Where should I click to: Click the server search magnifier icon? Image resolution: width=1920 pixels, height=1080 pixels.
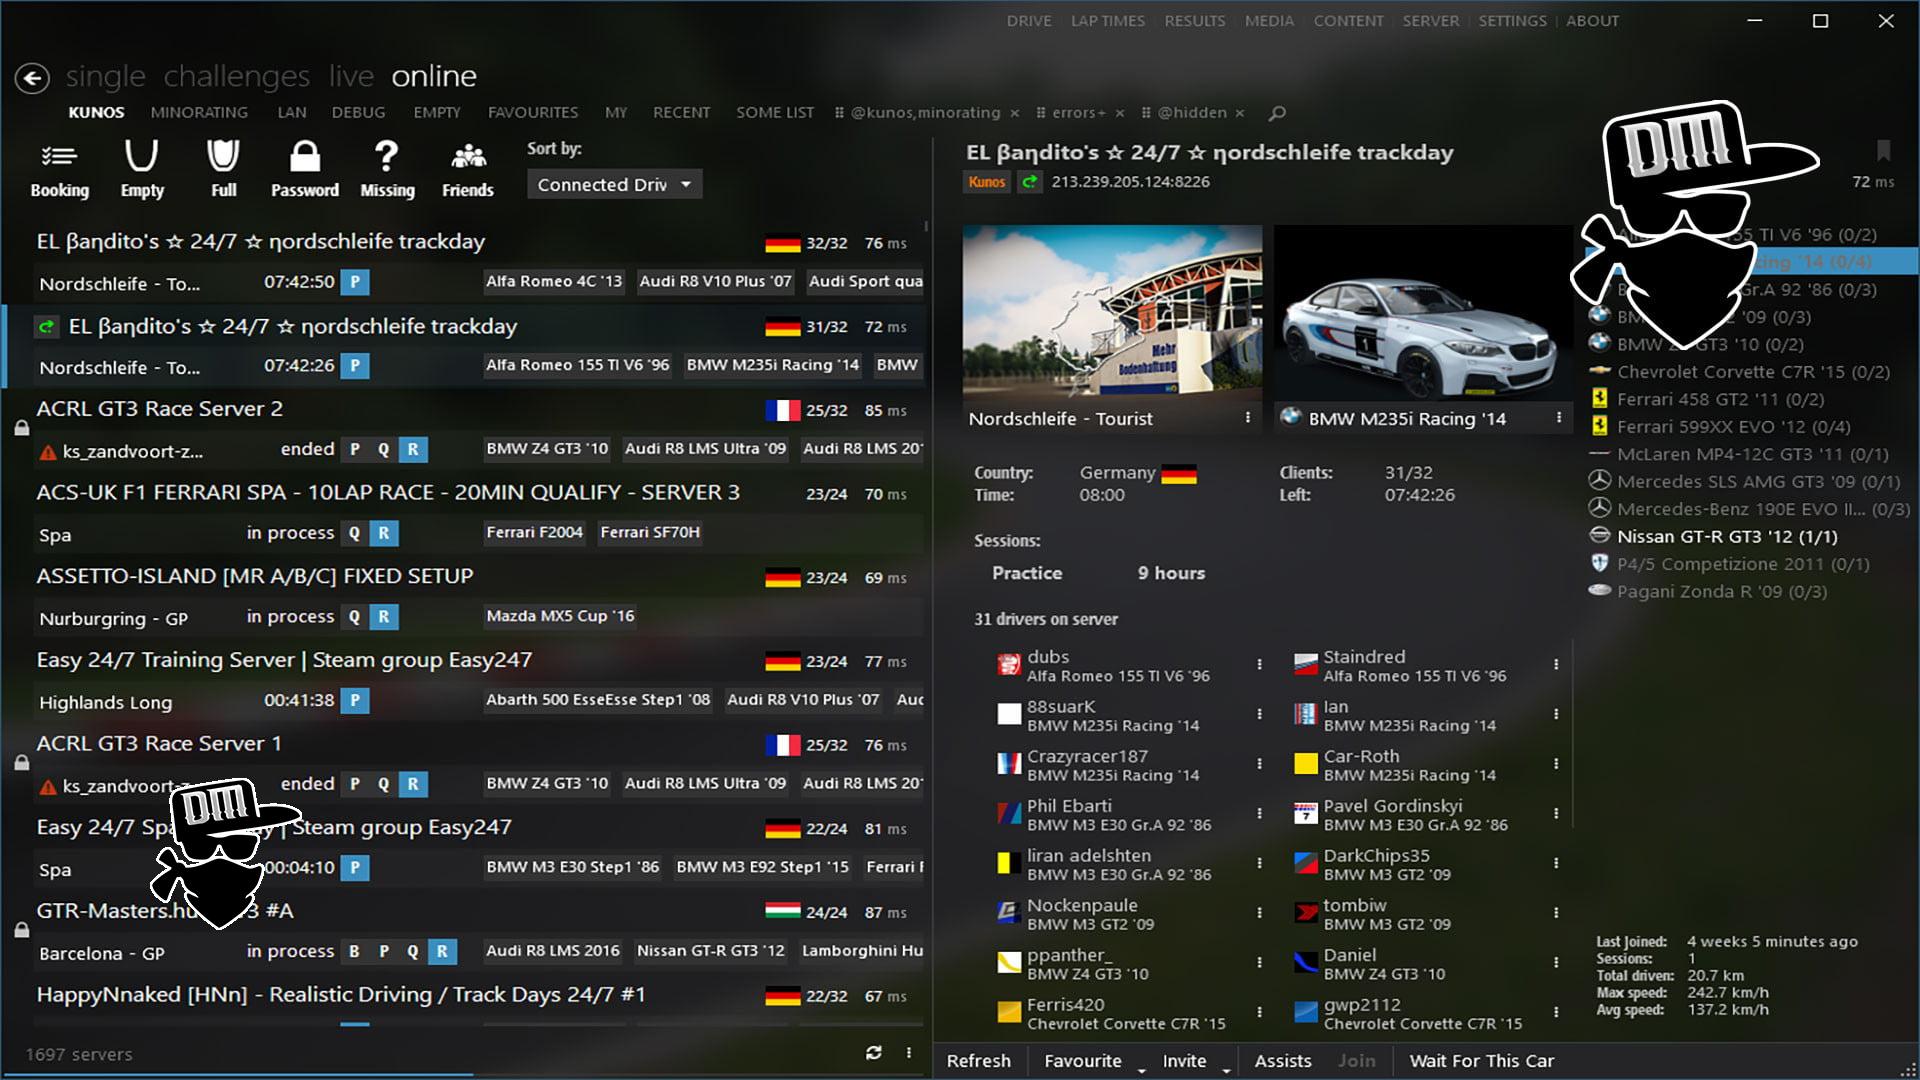point(1274,112)
